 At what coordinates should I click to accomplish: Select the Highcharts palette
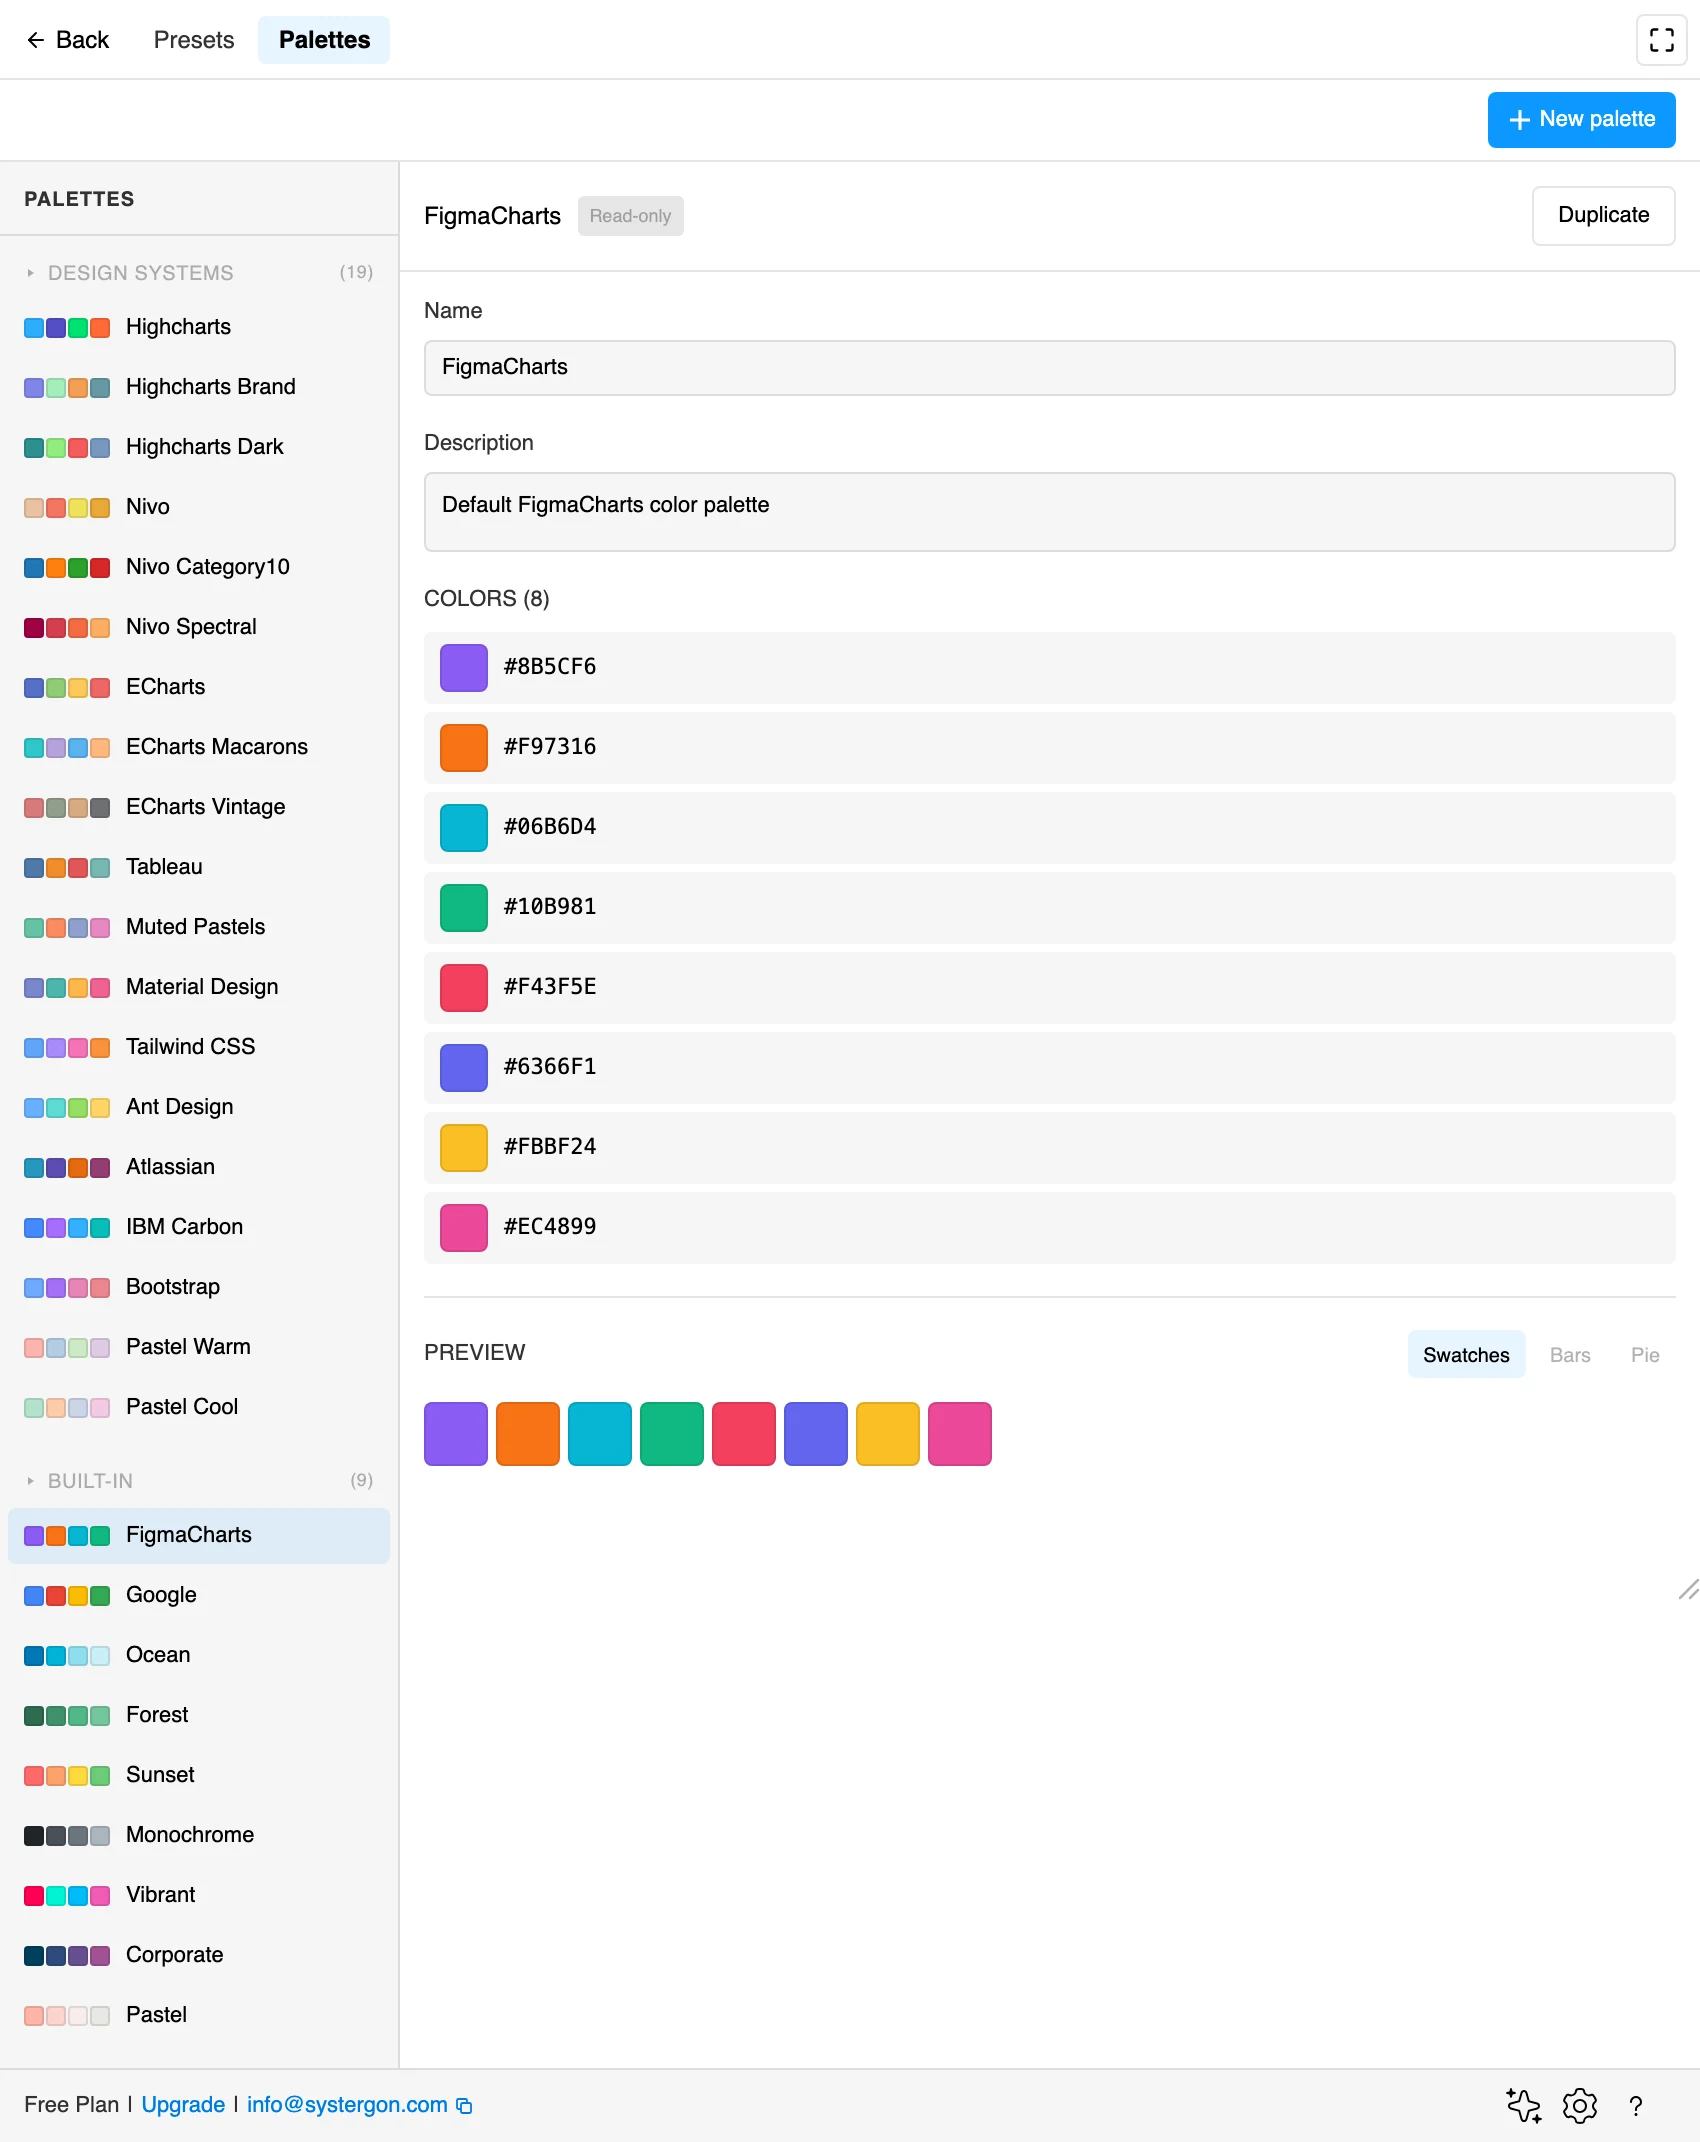tap(199, 327)
